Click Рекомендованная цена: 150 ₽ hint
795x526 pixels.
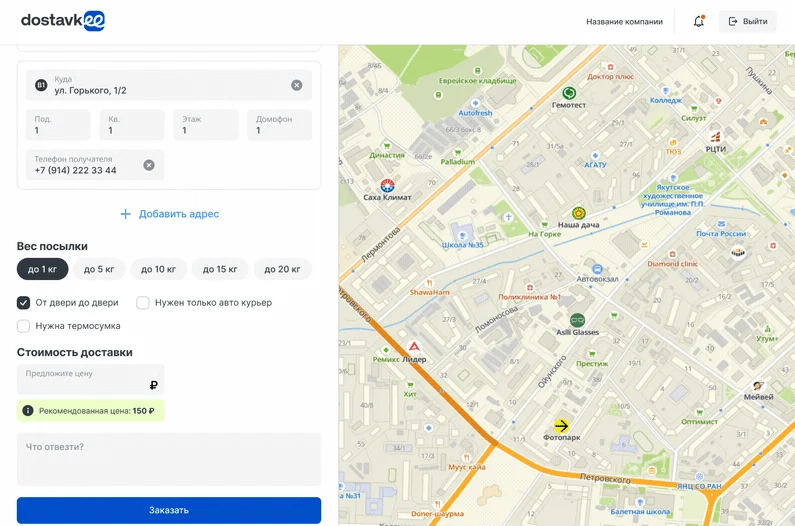point(91,411)
